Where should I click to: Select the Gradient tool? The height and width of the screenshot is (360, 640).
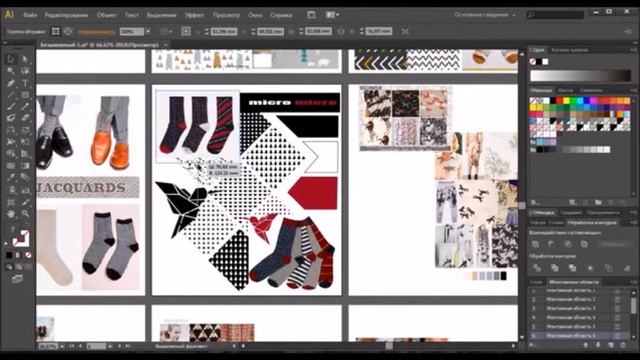[x=25, y=166]
